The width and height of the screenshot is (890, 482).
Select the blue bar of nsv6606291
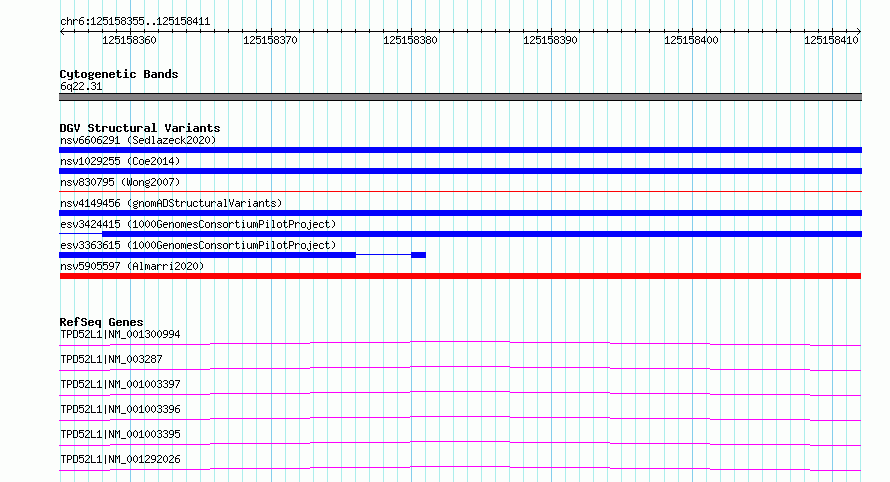click(460, 150)
